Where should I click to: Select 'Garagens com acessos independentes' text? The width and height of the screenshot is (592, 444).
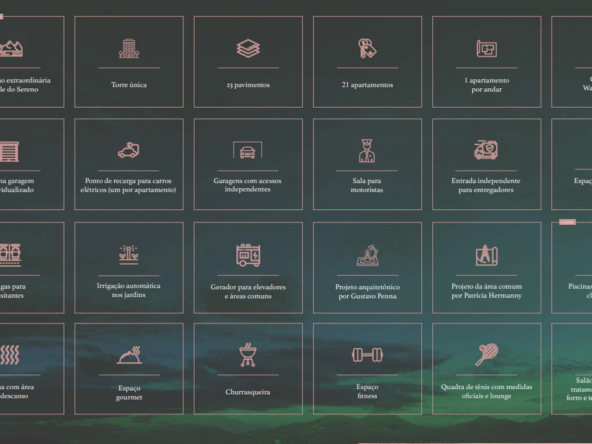pyautogui.click(x=247, y=185)
